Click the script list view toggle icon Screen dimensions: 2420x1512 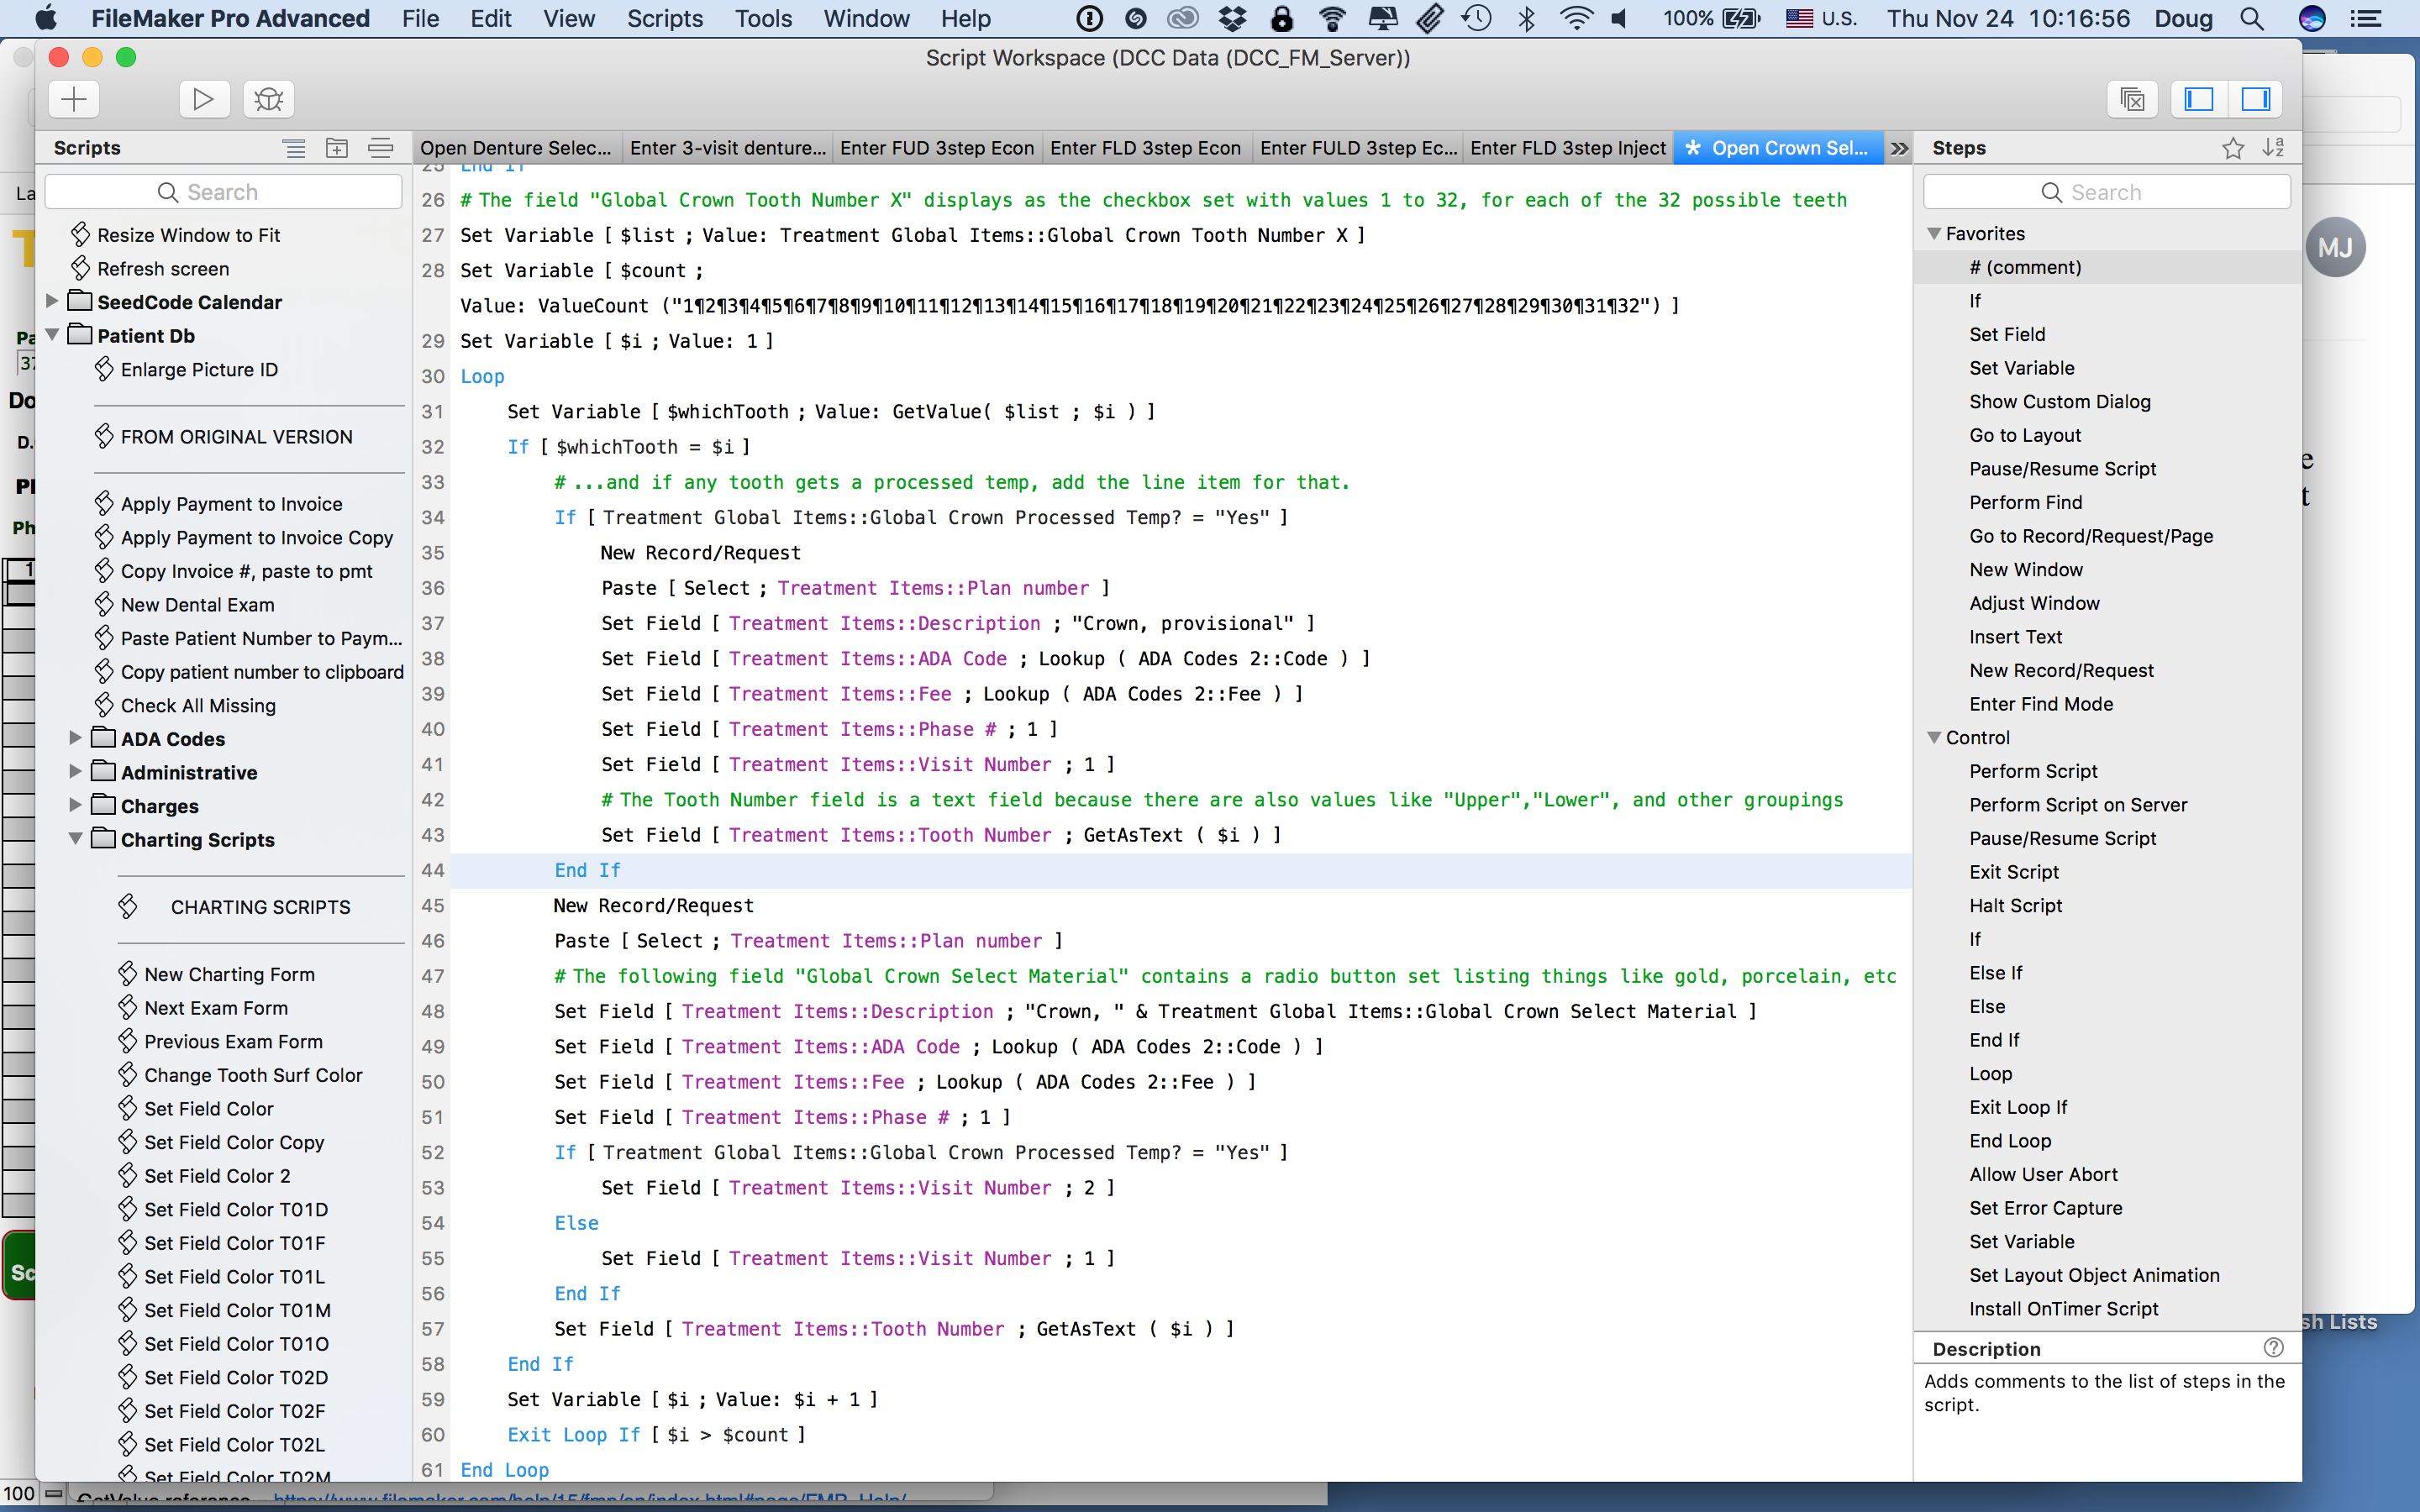(x=294, y=148)
